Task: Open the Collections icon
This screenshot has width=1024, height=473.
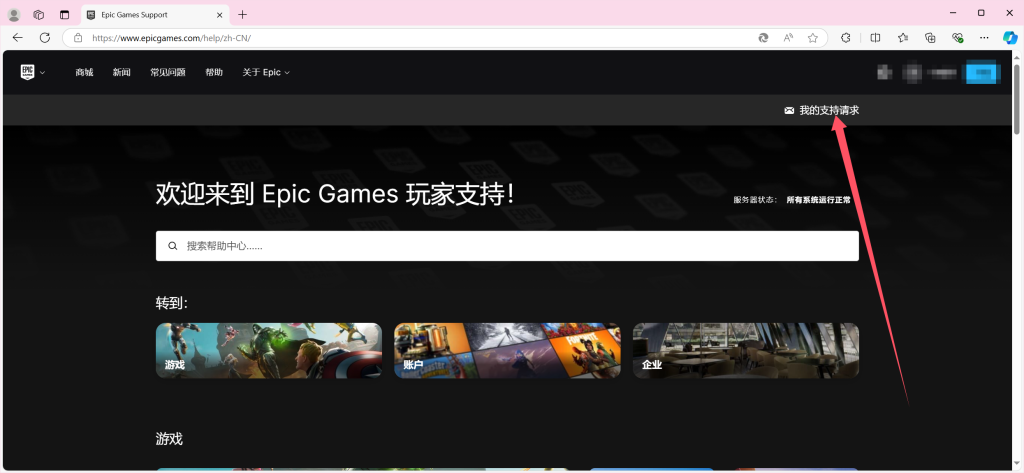Action: (931, 38)
